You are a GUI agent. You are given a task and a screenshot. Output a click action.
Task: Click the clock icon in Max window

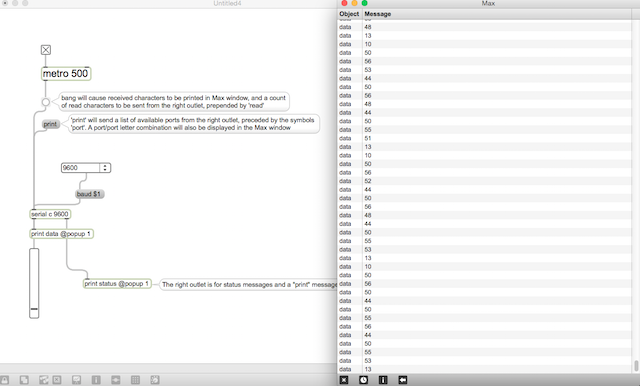(363, 380)
